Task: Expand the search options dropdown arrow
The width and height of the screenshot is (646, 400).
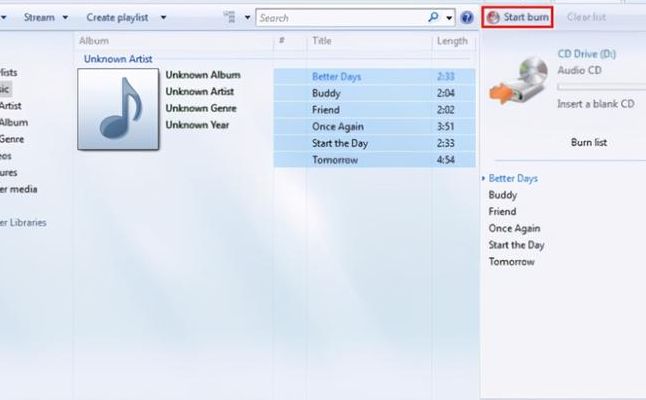Action: pos(449,18)
